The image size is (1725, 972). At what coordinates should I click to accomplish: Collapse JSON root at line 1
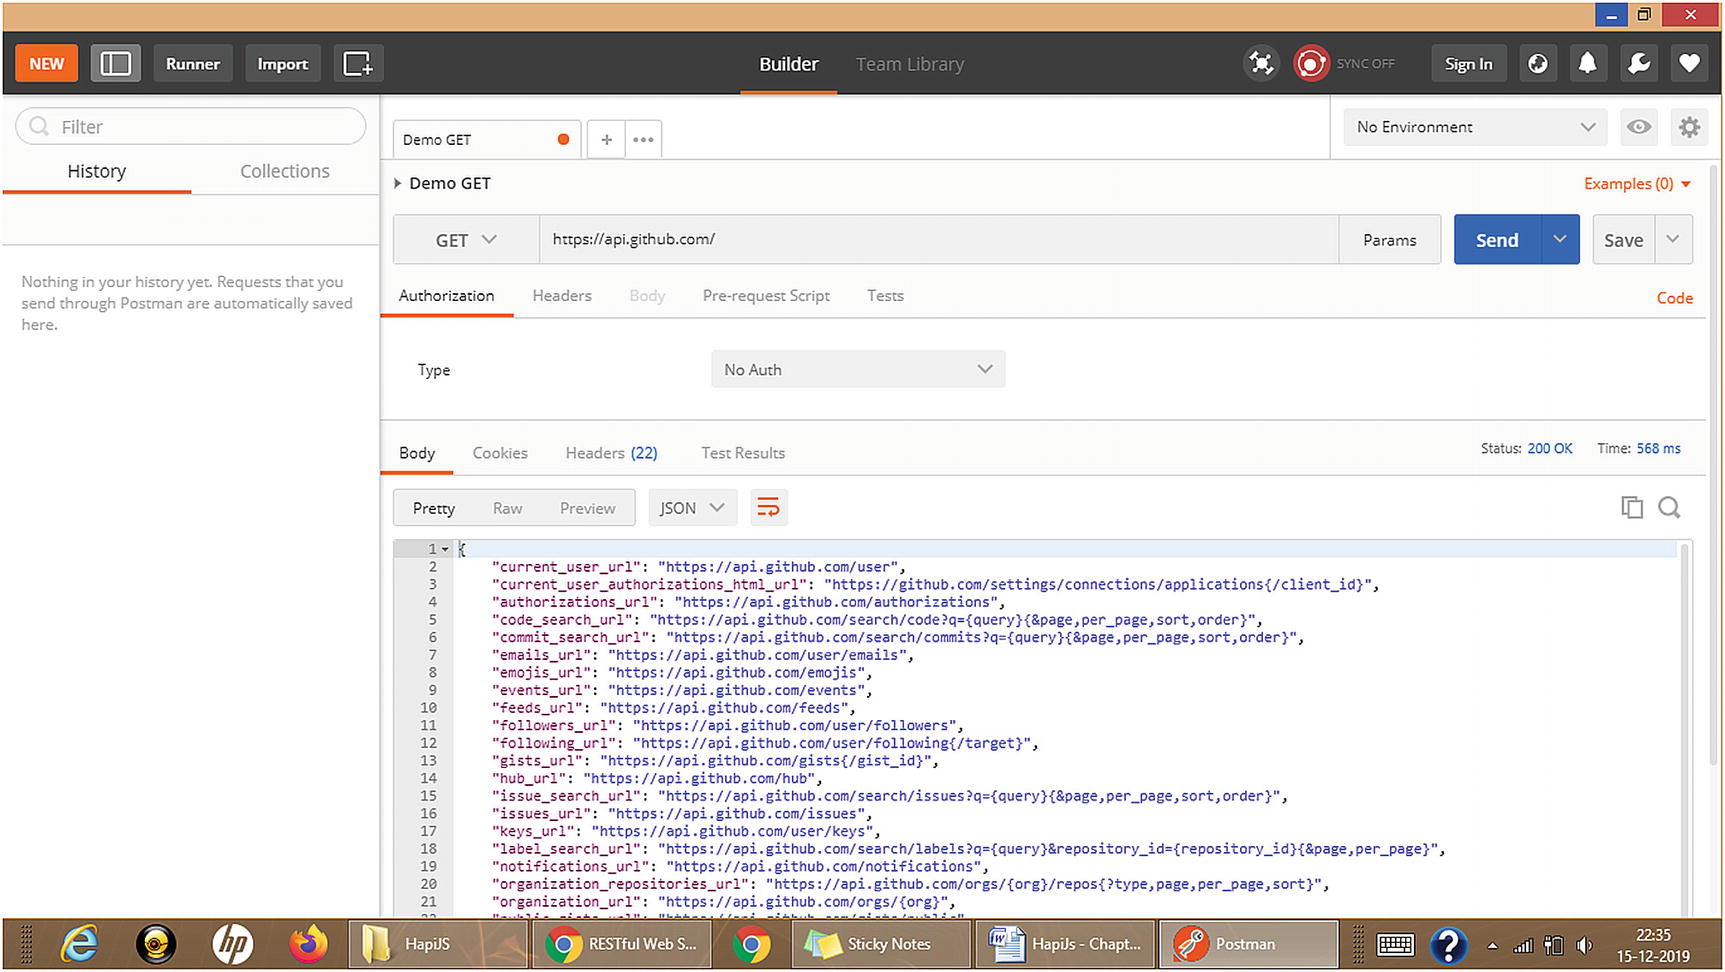[x=445, y=549]
